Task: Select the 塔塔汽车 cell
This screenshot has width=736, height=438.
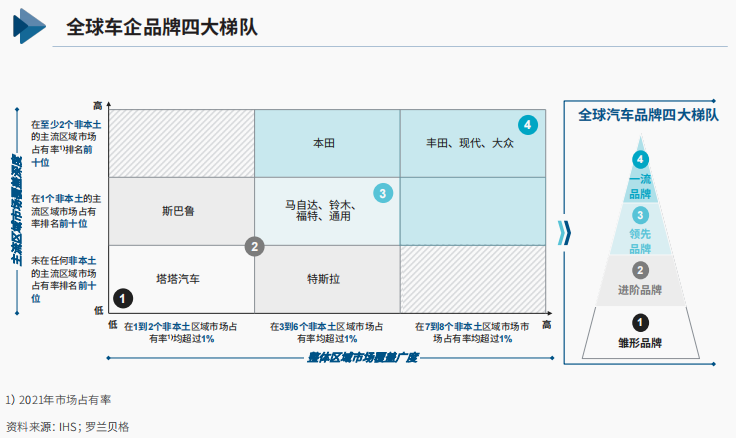Action: 182,279
